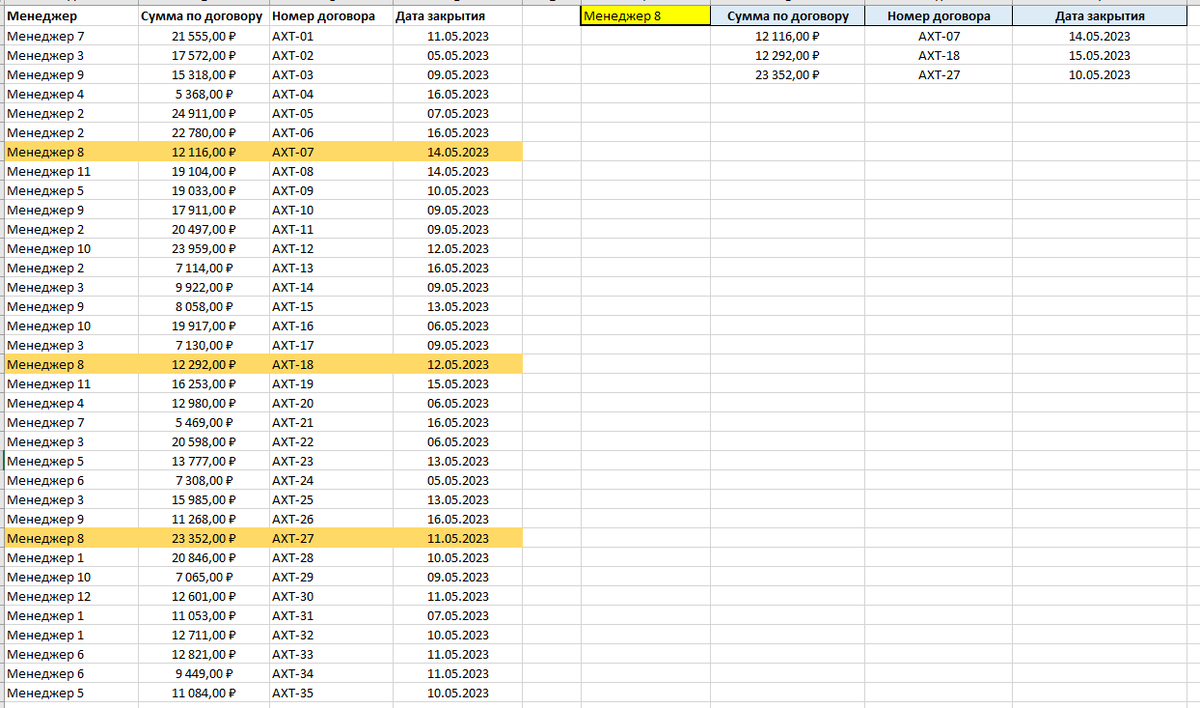The width and height of the screenshot is (1200, 708).
Task: Select amount 24 911,00 ₽
Action: pos(204,114)
